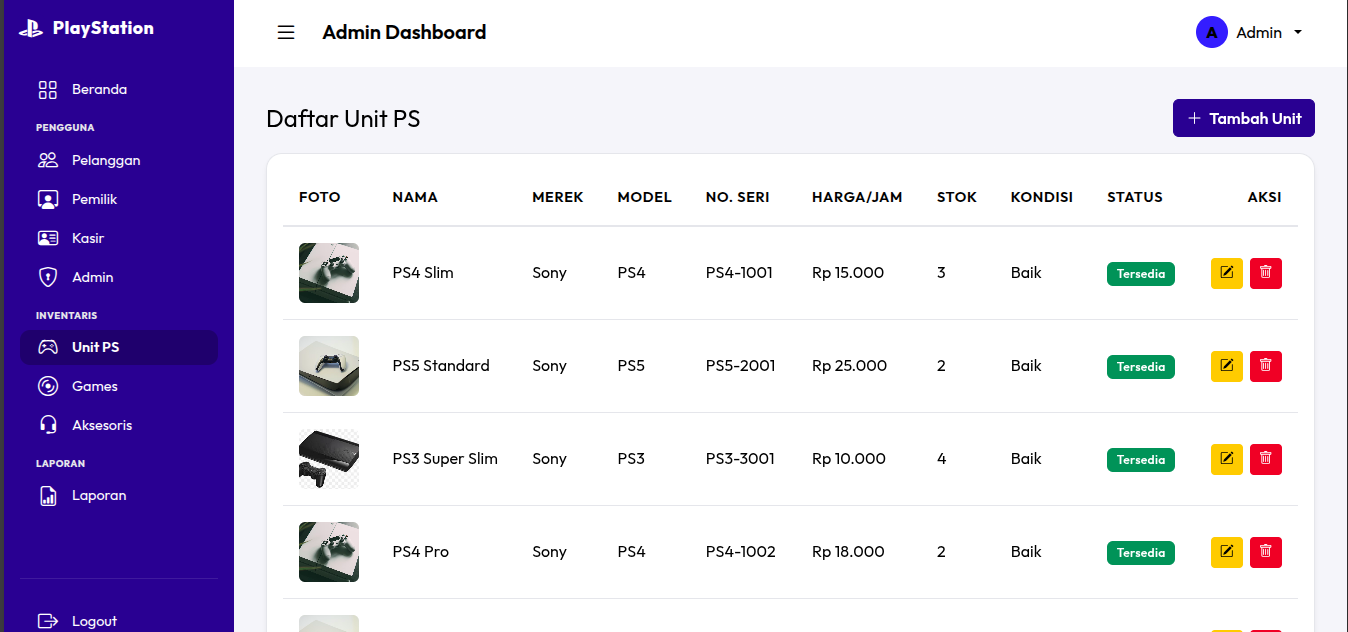Click the Tersedia badge for PS5 Standard

[x=1141, y=367]
